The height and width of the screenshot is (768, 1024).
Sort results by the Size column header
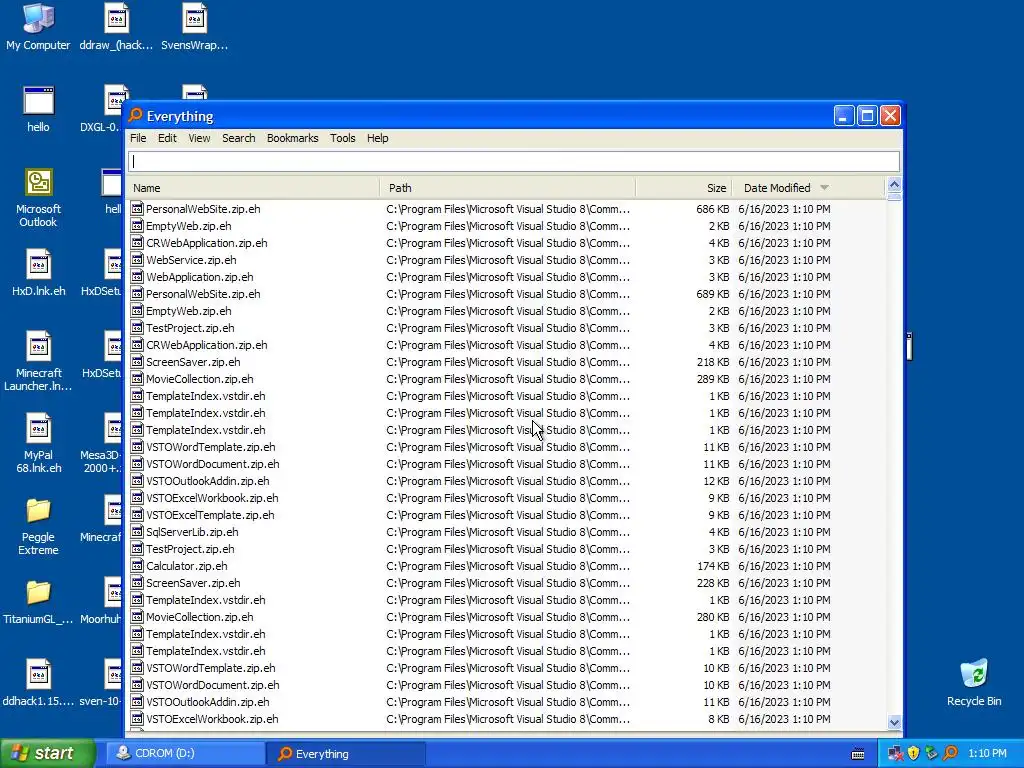(684, 187)
